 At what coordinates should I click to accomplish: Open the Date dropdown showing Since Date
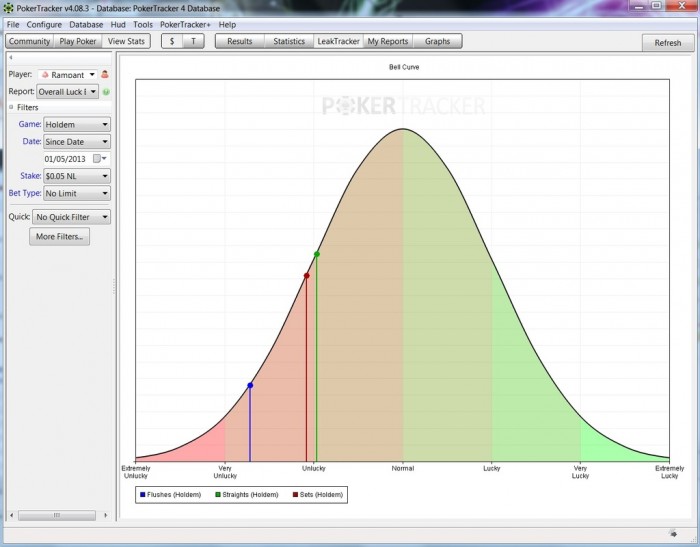click(x=77, y=142)
